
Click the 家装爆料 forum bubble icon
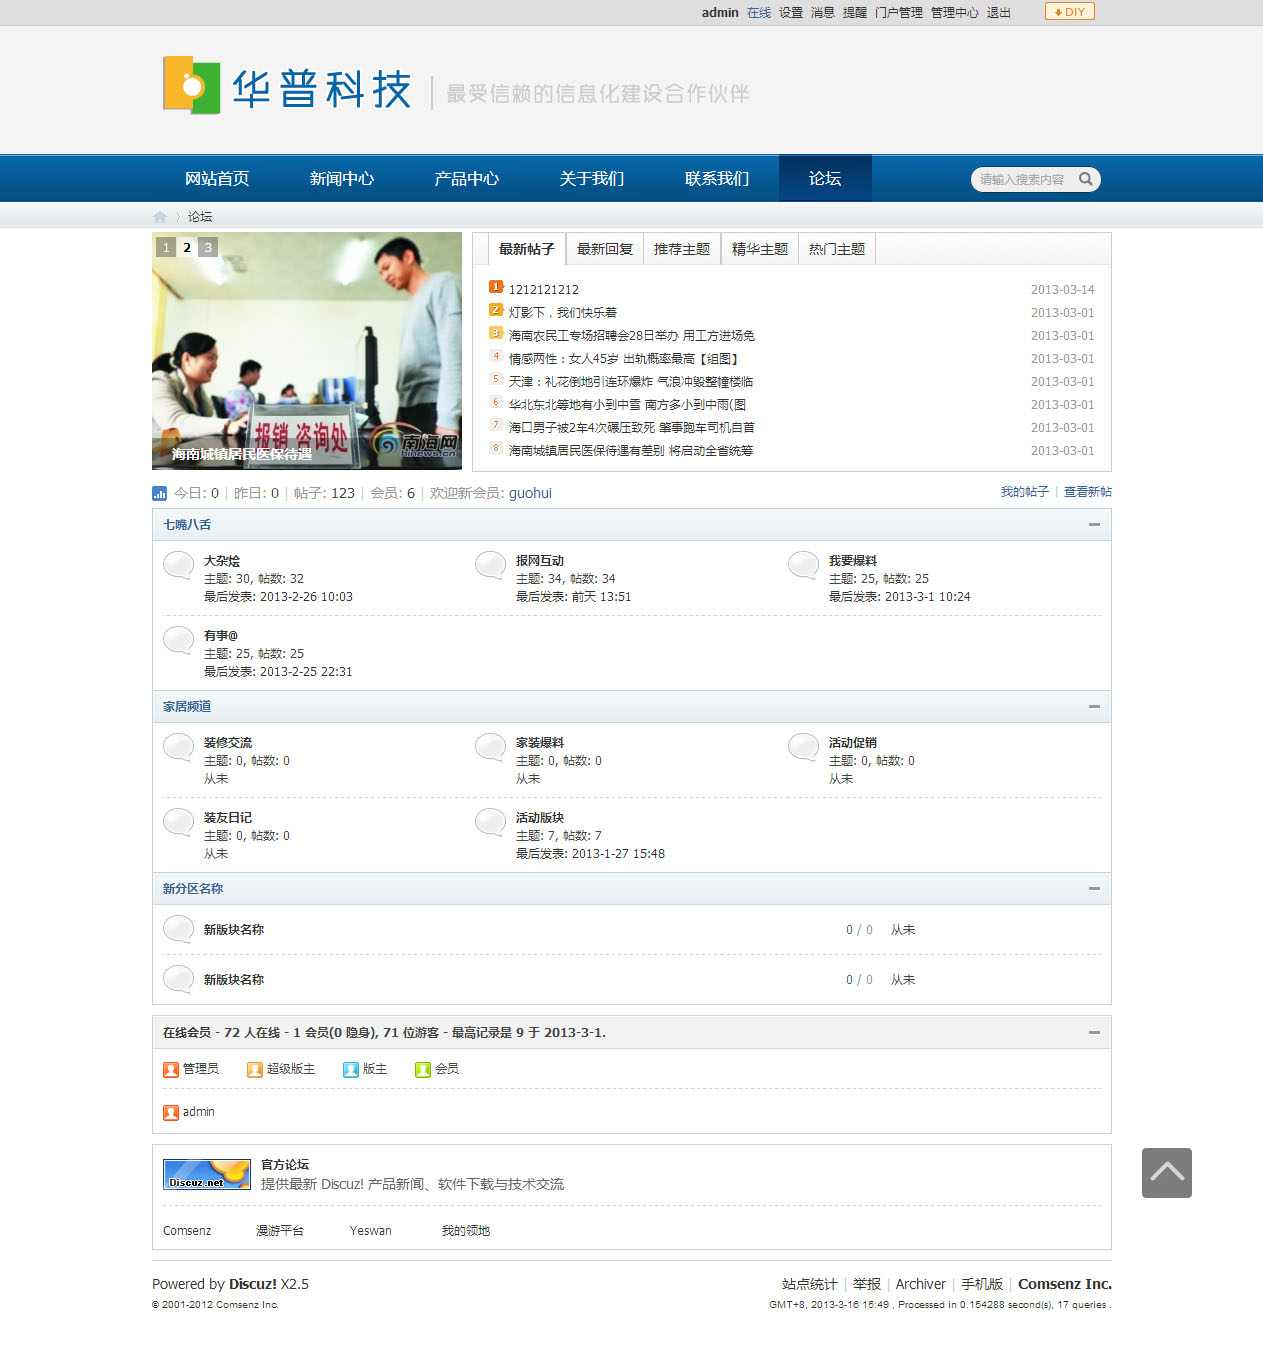(491, 747)
